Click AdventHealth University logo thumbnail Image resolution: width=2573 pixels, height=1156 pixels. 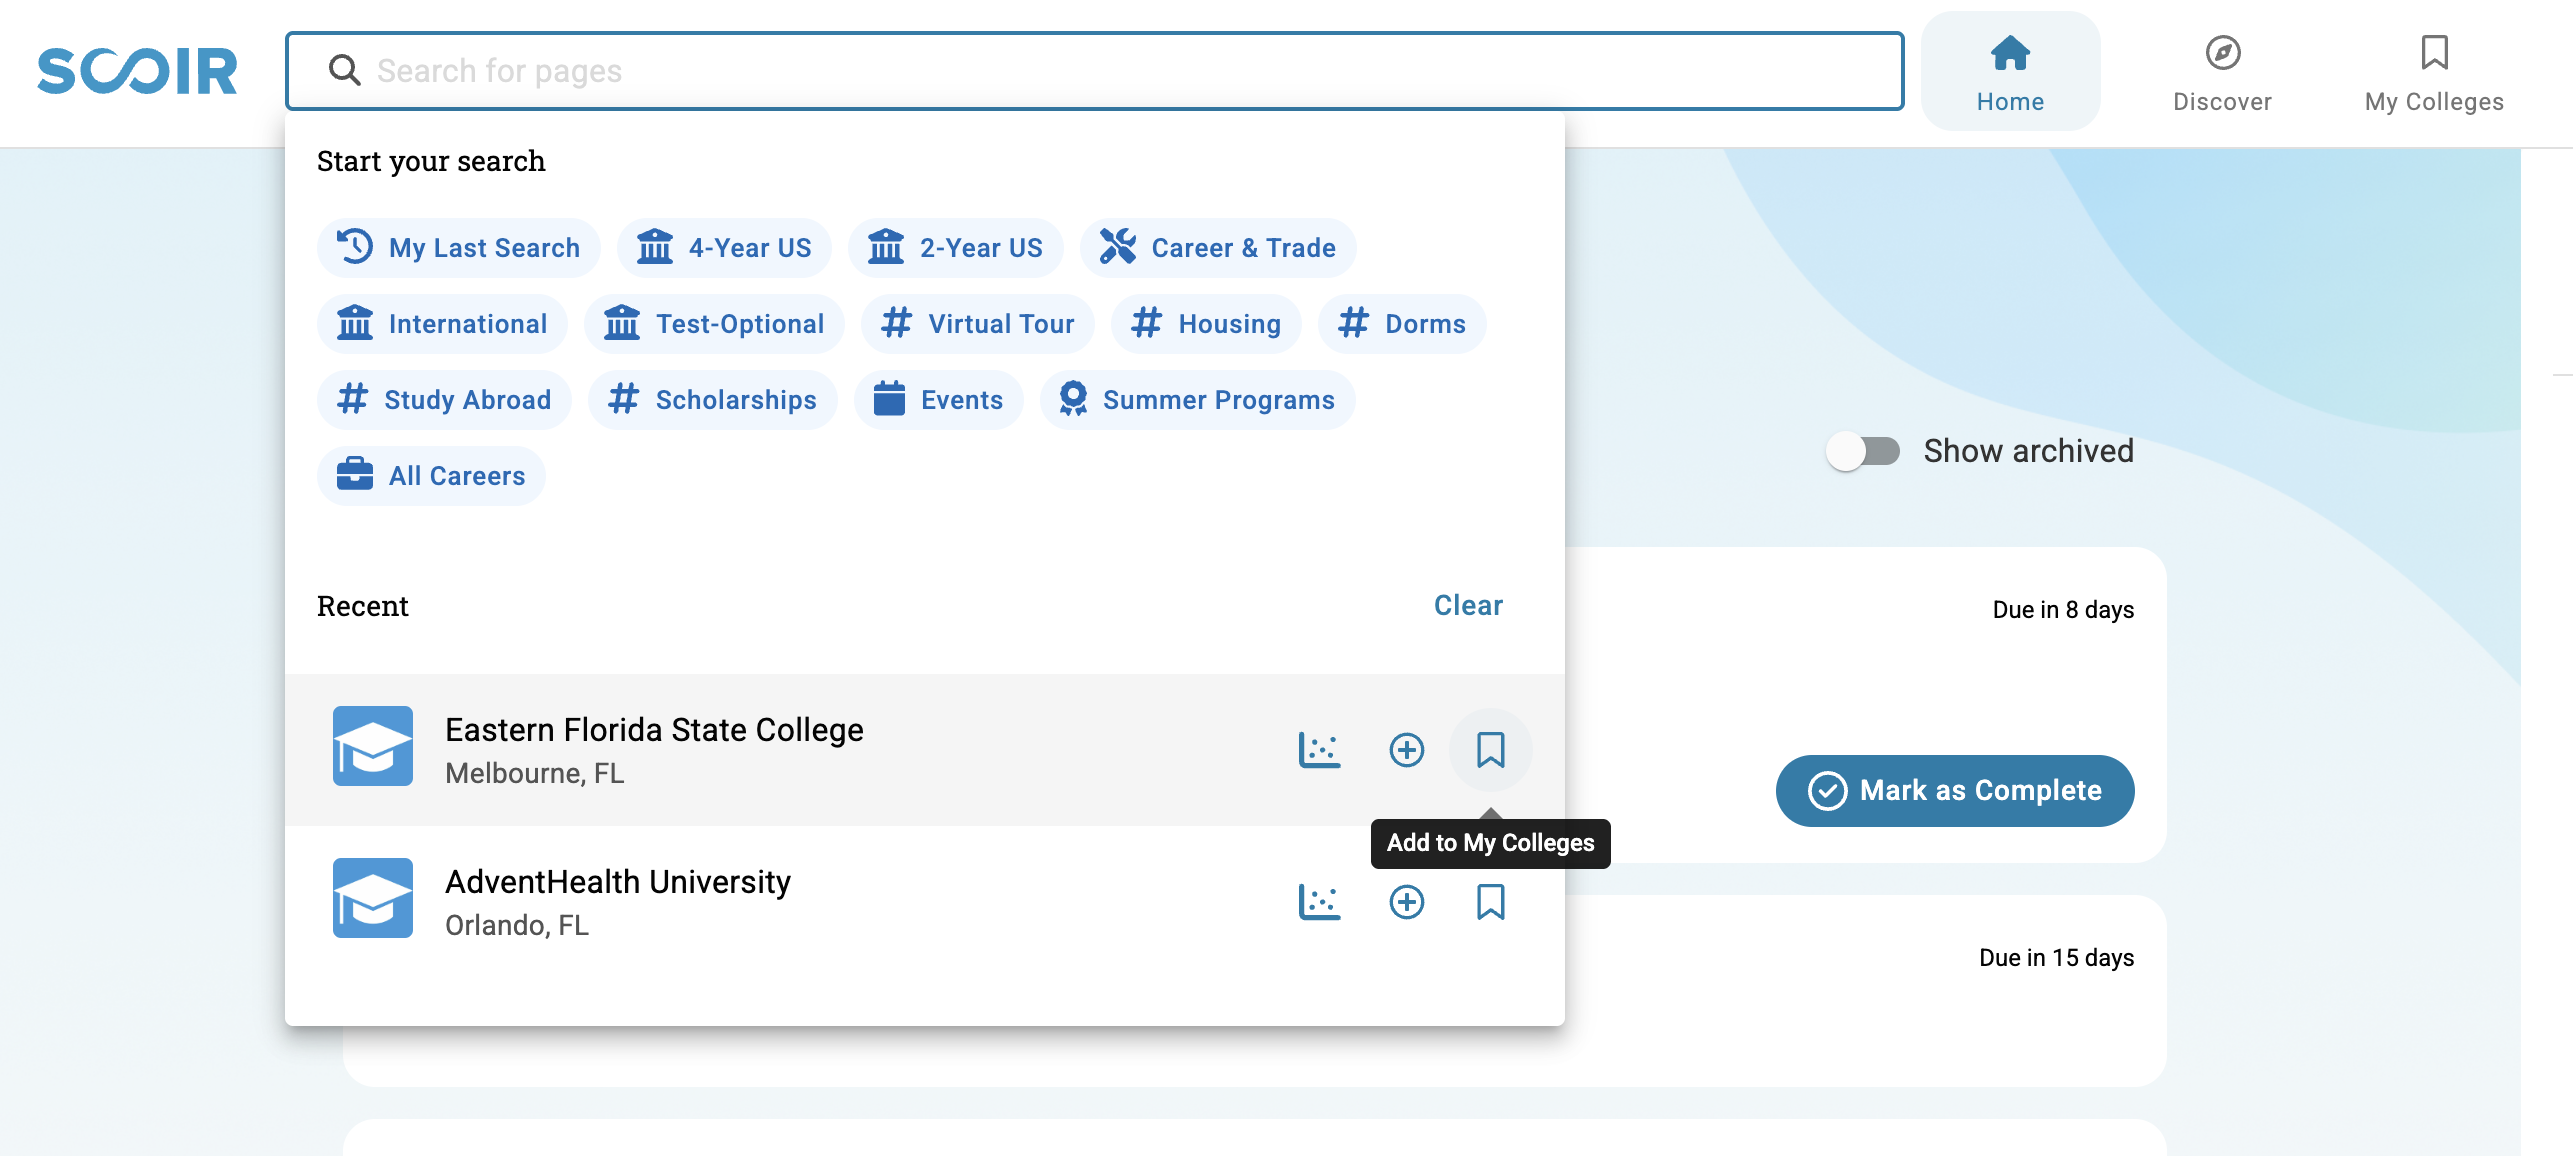(372, 898)
